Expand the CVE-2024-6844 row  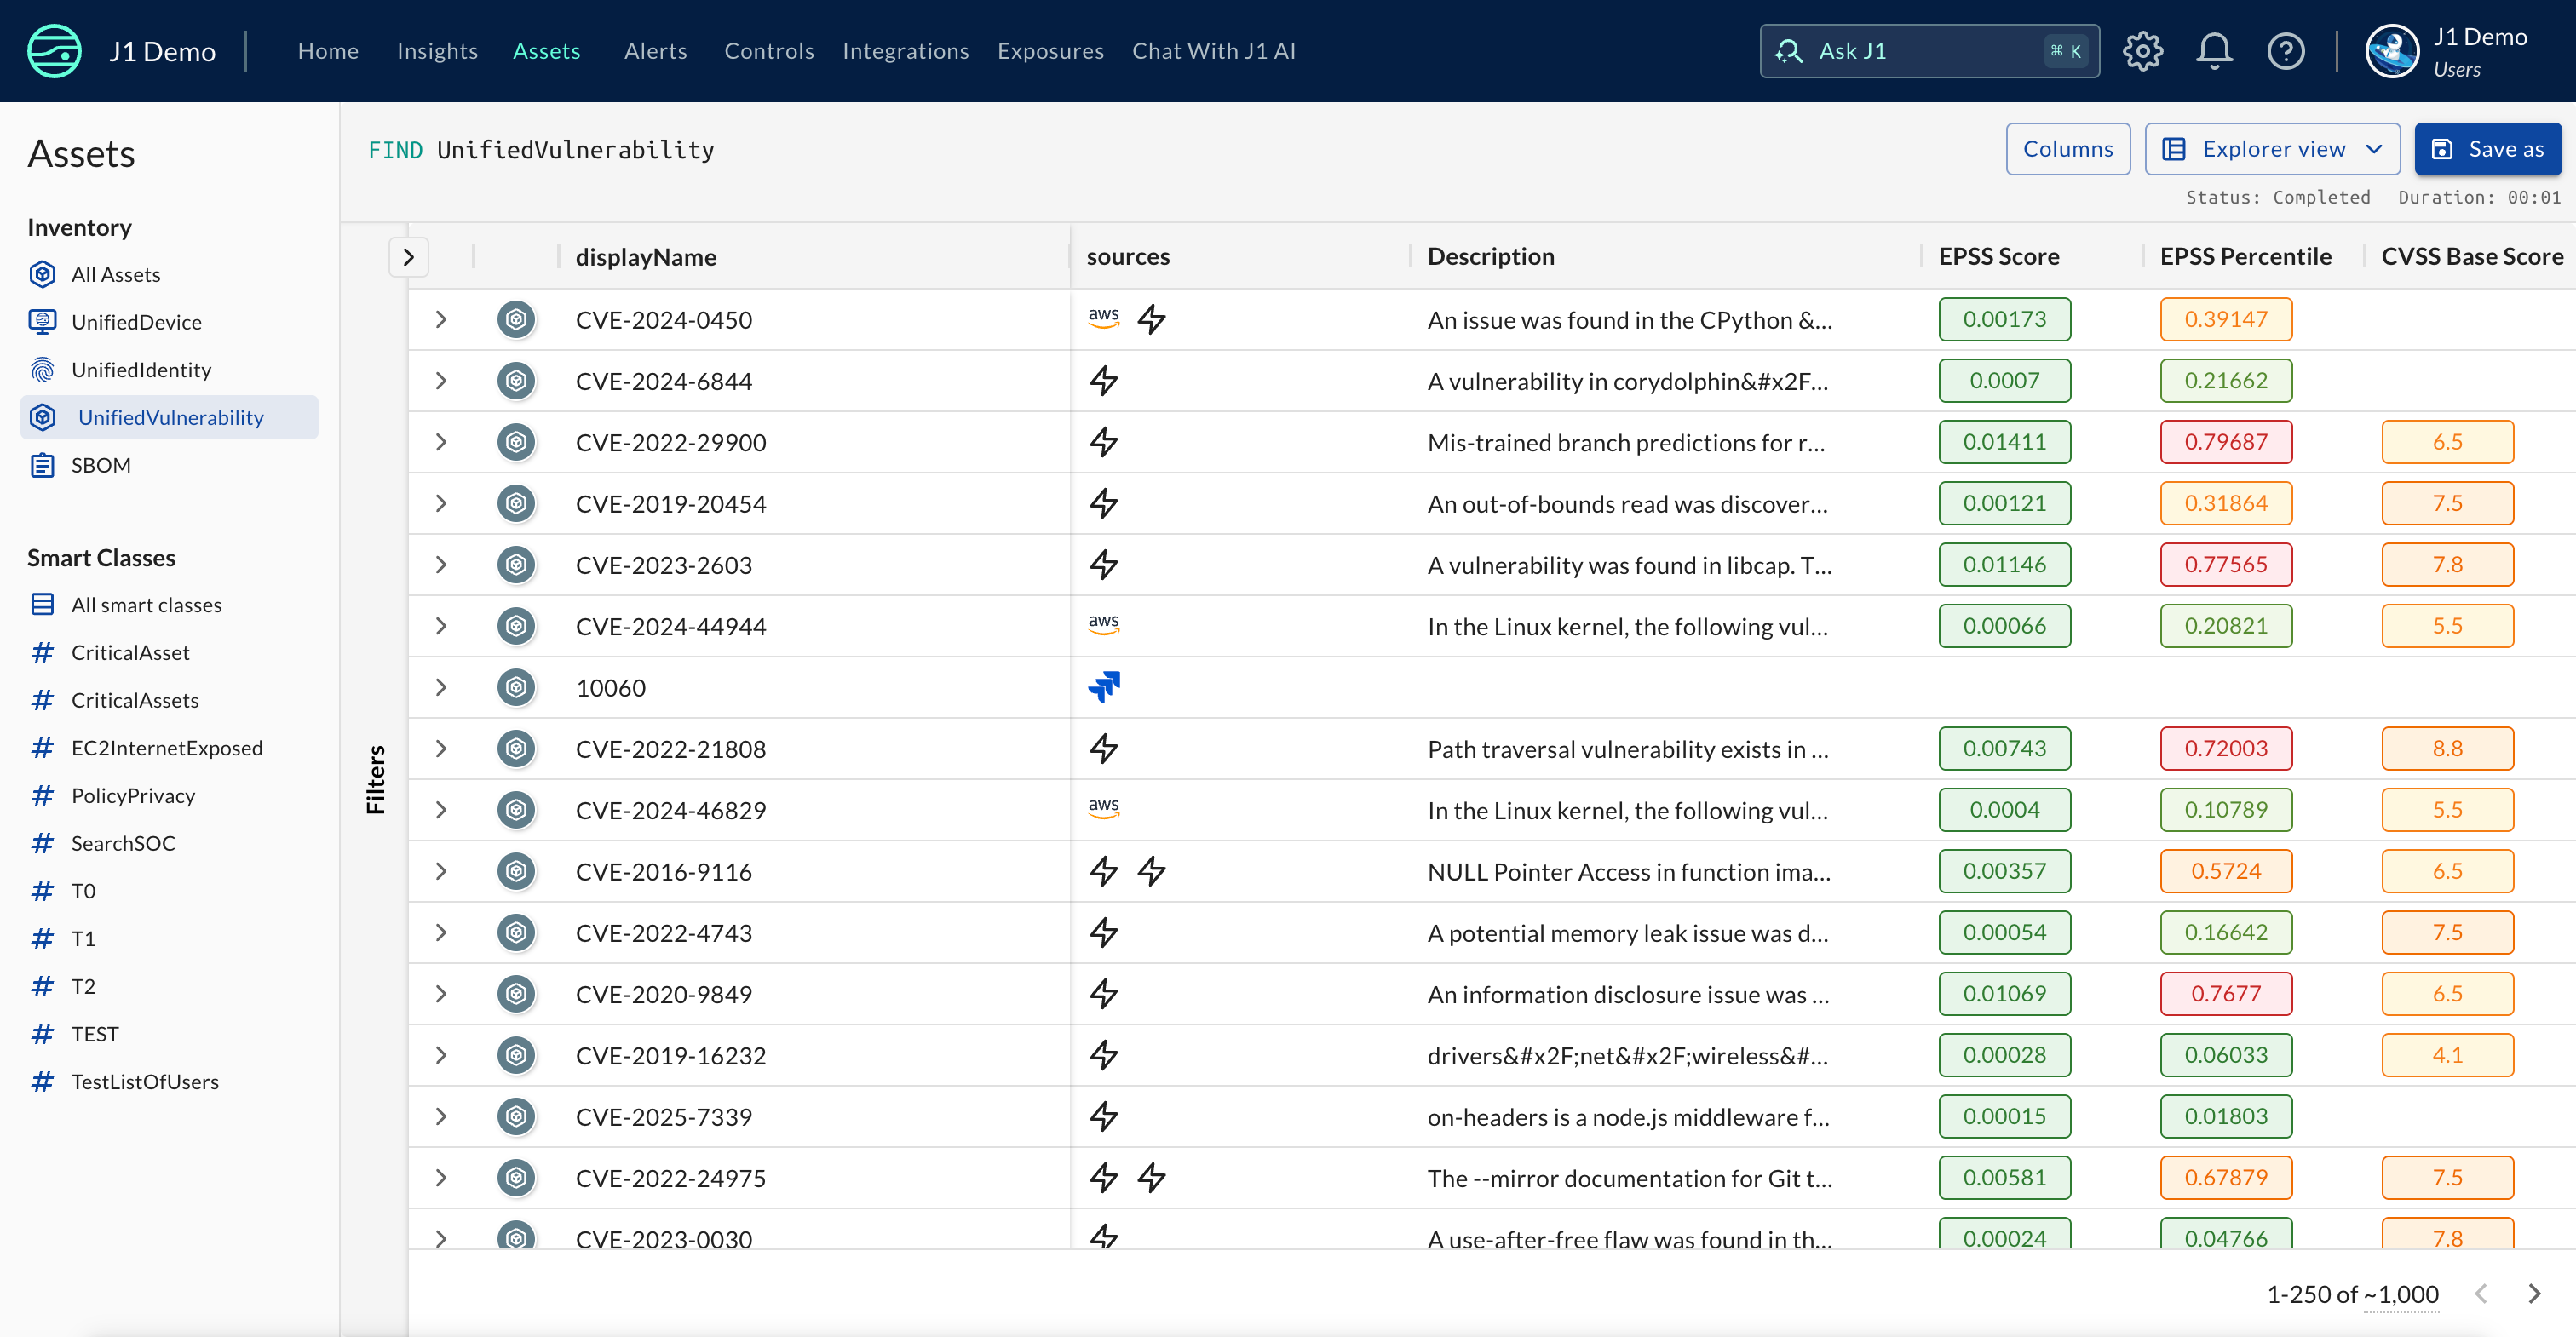[441, 381]
